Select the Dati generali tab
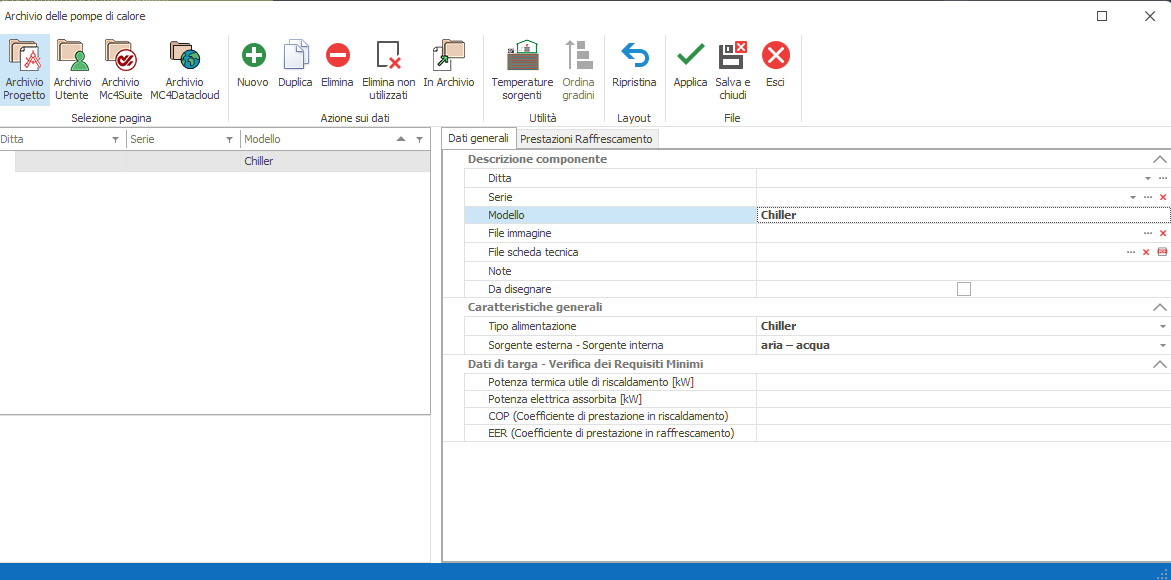 tap(478, 138)
